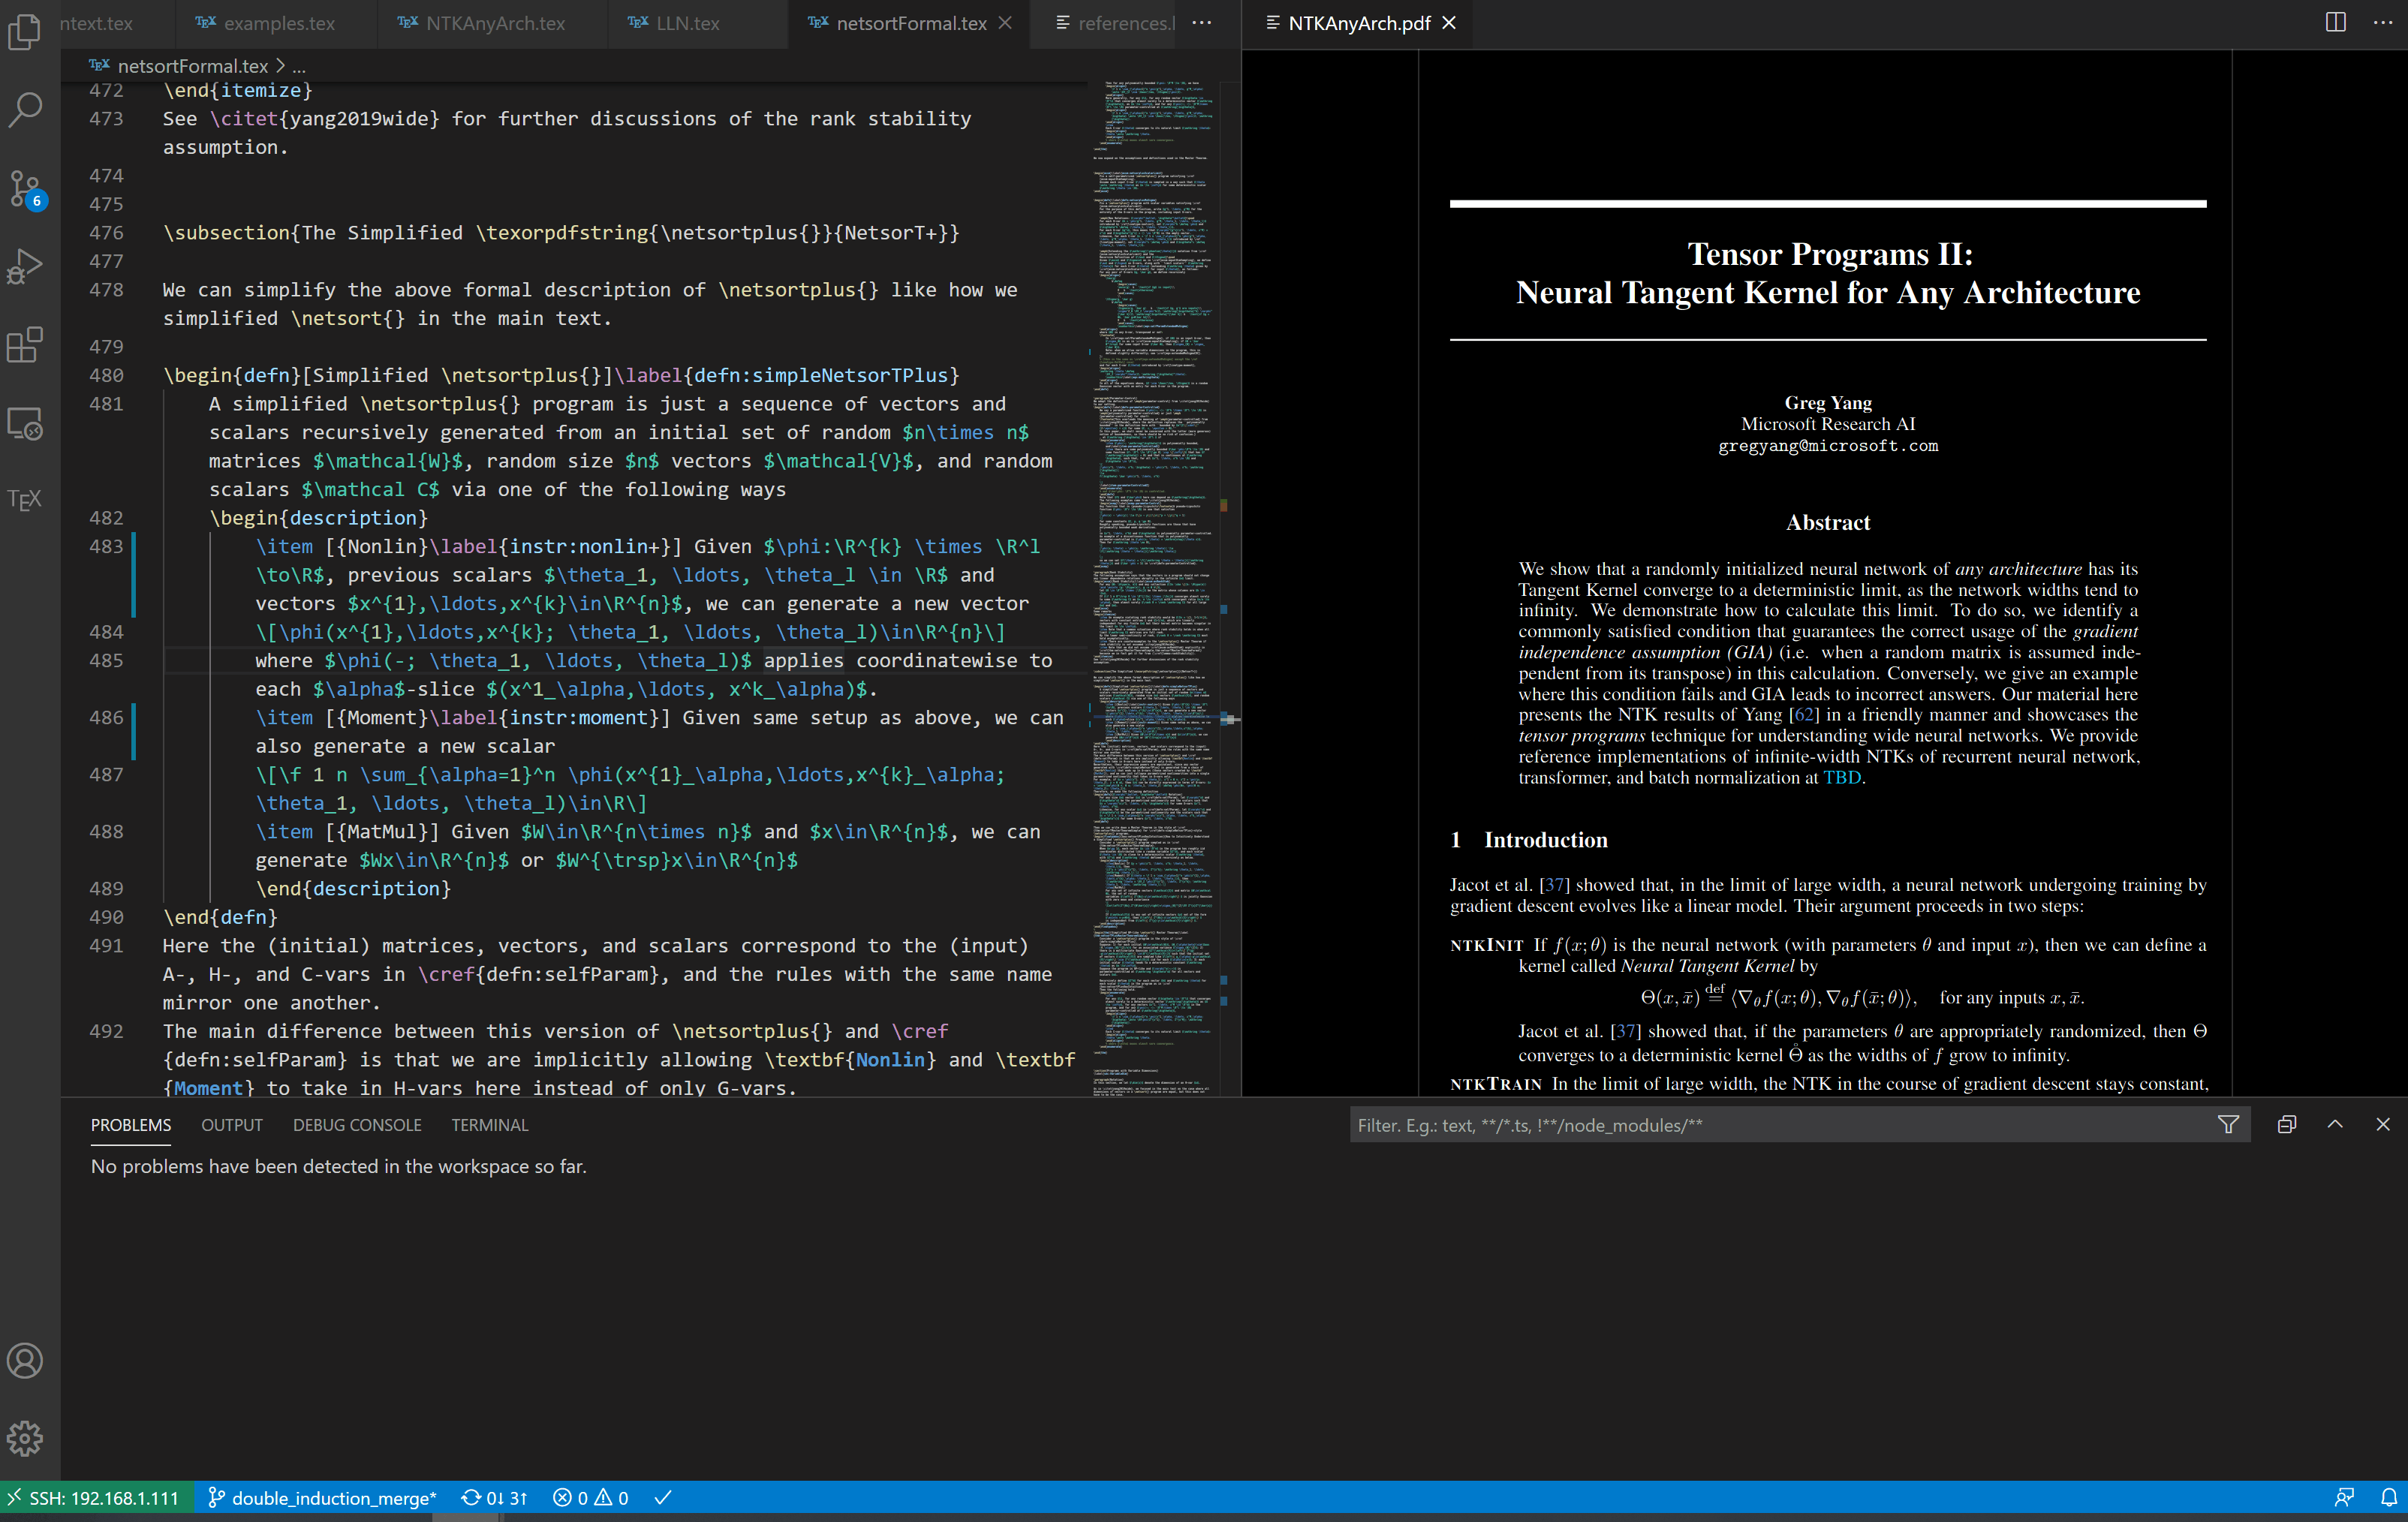Image resolution: width=2408 pixels, height=1522 pixels.
Task: Click the feedback icon in status bar
Action: (x=2343, y=1498)
